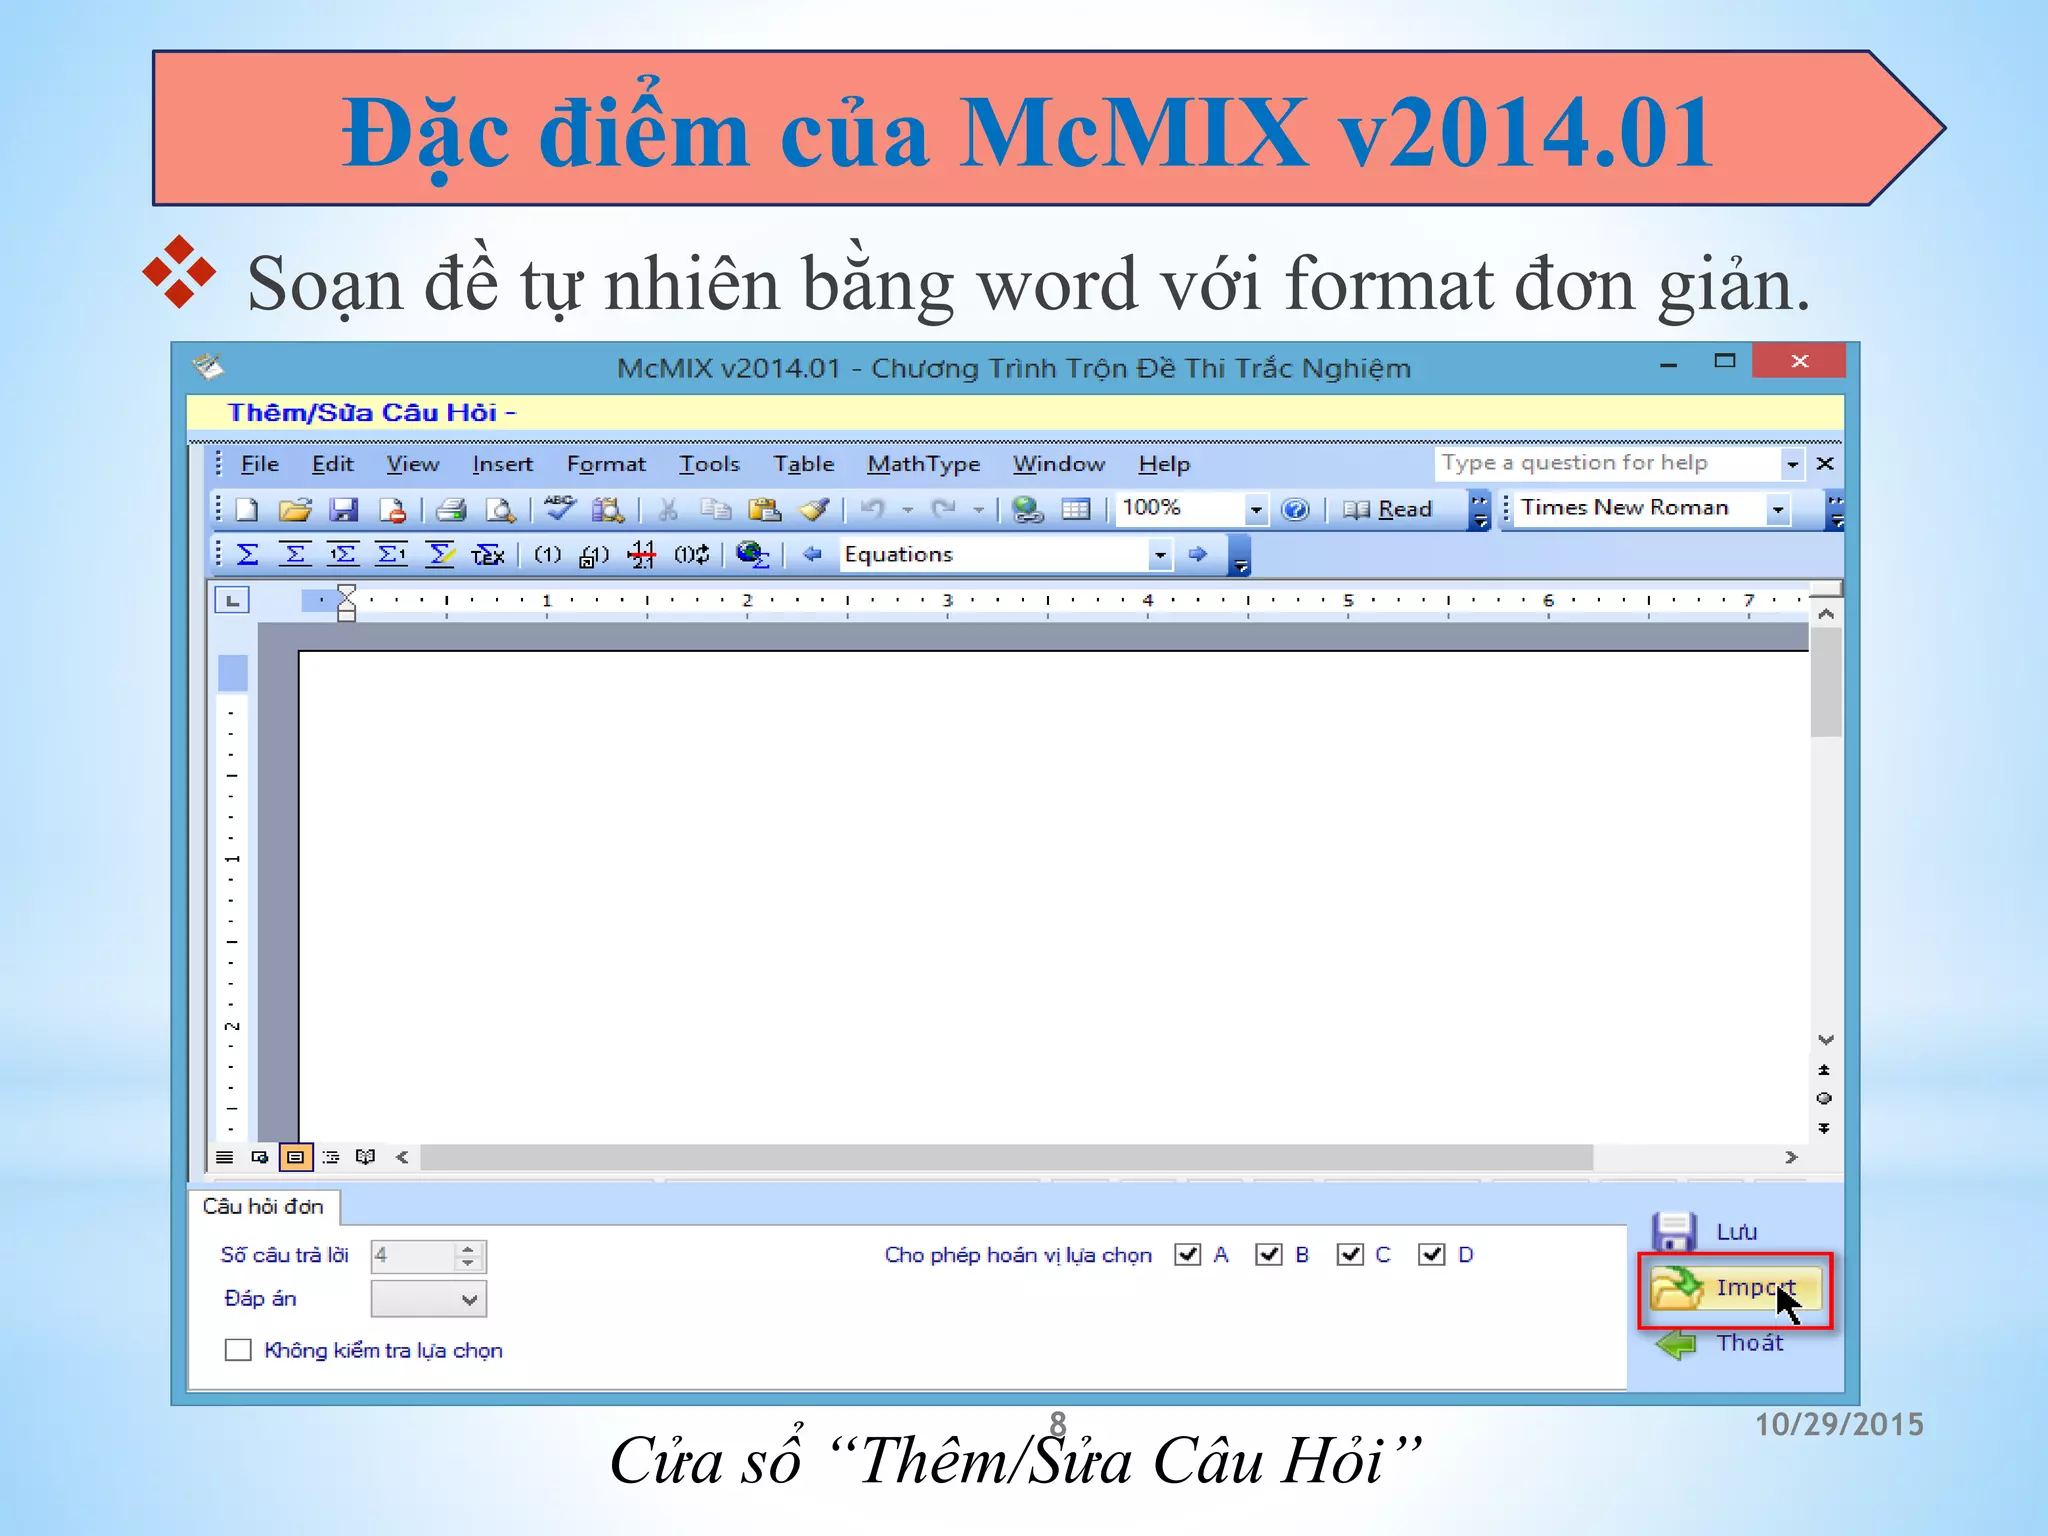Click the Save diskette icon in toolbar
The width and height of the screenshot is (2048, 1536).
click(344, 510)
